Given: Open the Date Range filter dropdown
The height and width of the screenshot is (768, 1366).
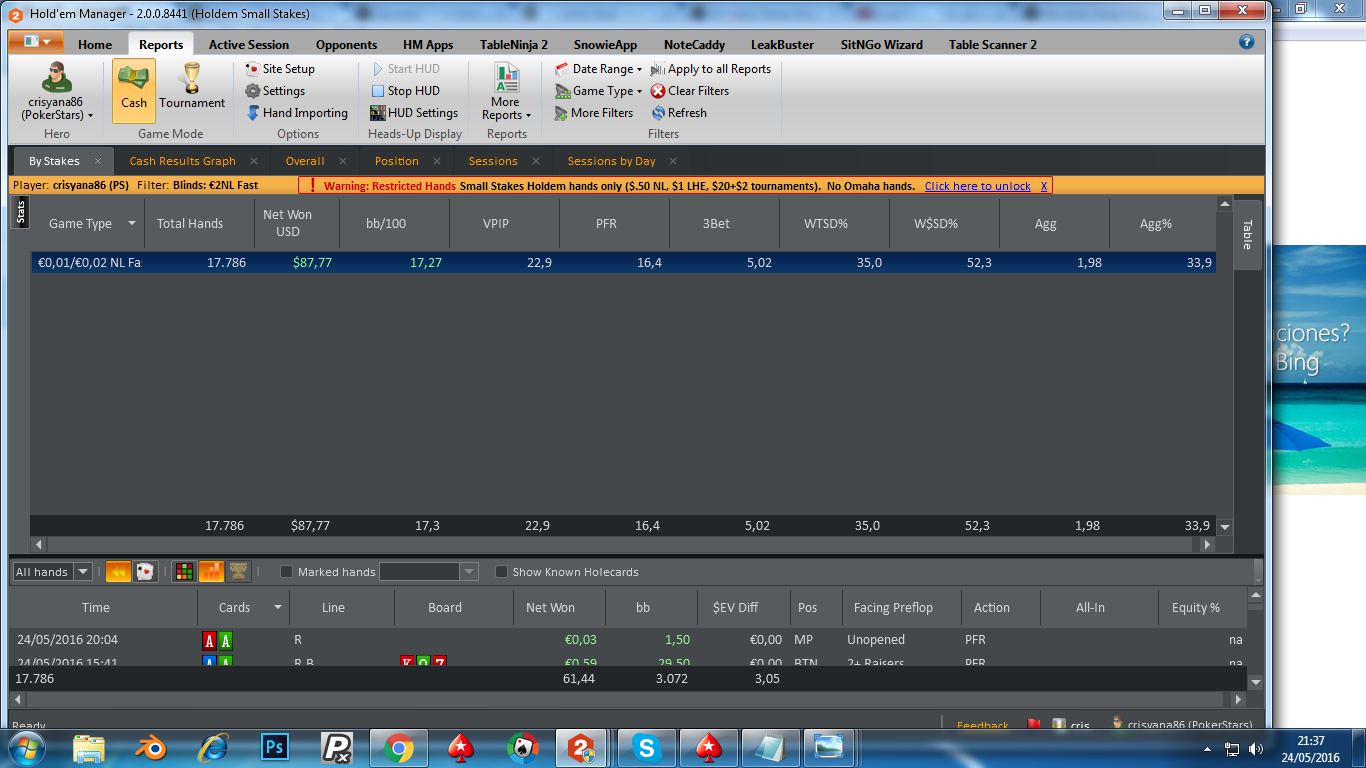Looking at the screenshot, I should click(598, 69).
